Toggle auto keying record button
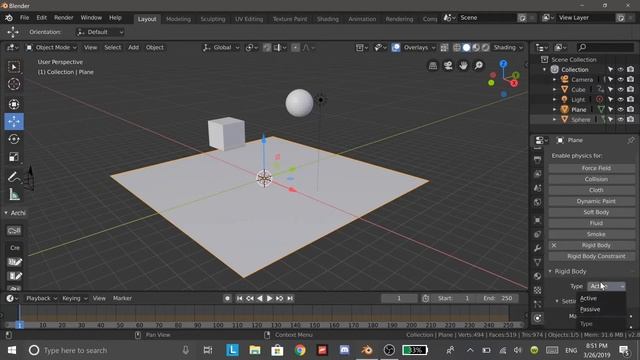This screenshot has height=360, width=640. click(227, 298)
